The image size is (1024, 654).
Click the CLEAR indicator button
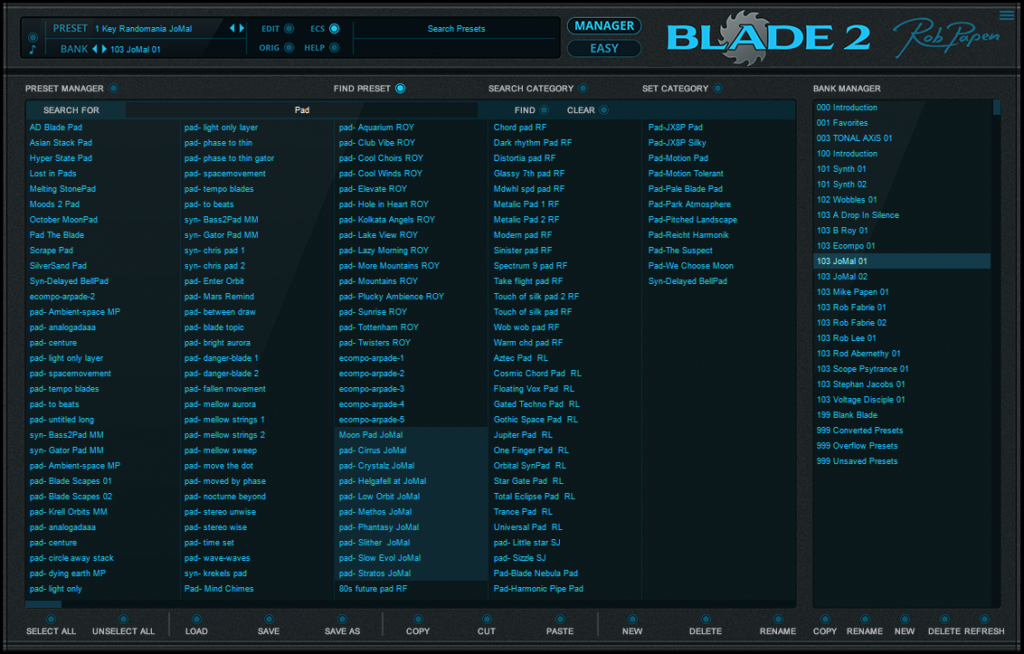click(604, 110)
